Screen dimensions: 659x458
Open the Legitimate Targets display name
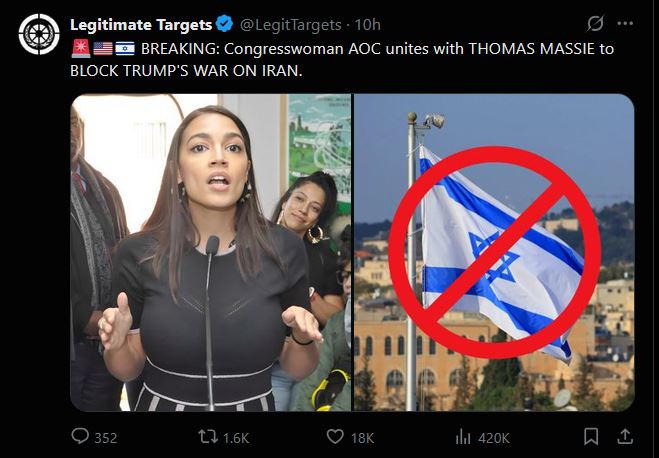pyautogui.click(x=141, y=25)
